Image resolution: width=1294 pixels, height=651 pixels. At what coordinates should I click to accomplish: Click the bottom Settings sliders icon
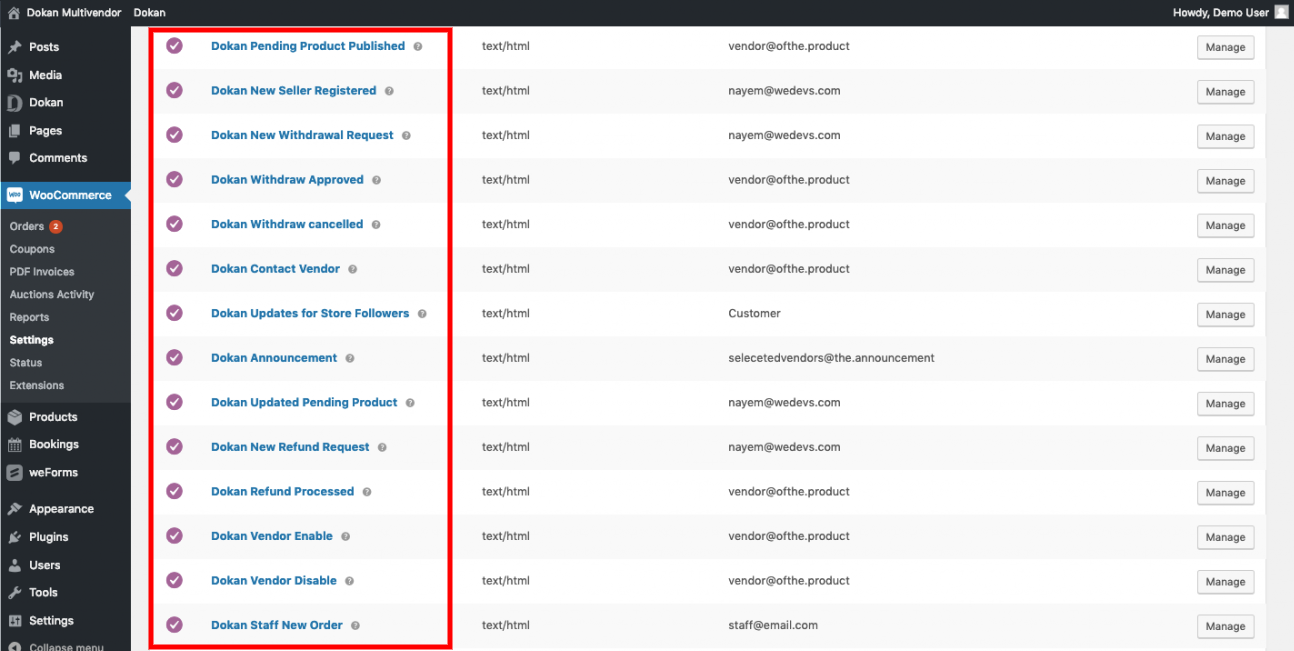tap(15, 620)
